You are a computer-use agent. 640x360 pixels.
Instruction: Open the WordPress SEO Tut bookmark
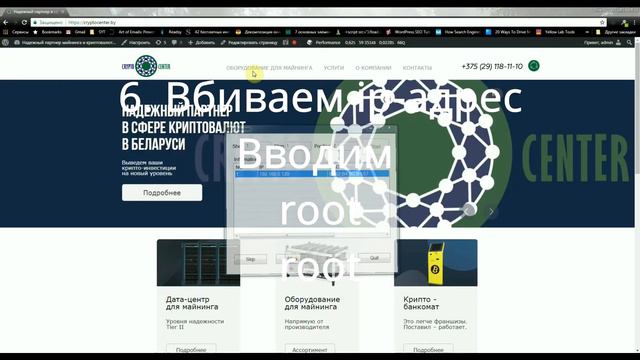pyautogui.click(x=408, y=32)
